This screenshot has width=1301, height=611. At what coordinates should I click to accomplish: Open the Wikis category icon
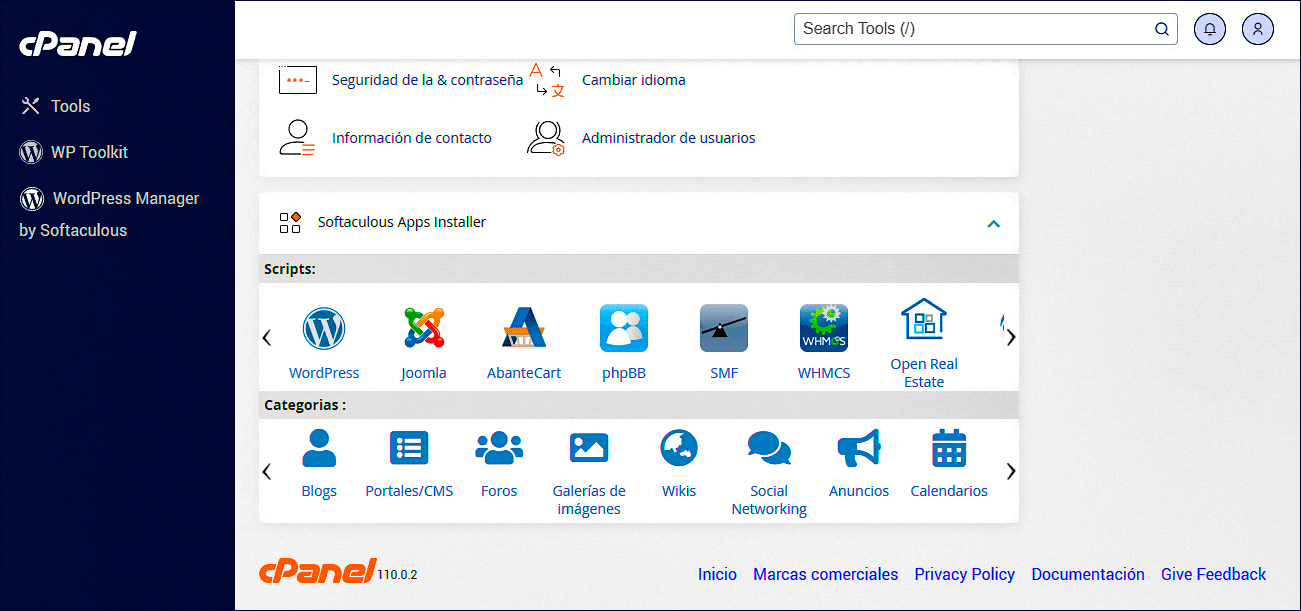pyautogui.click(x=678, y=447)
